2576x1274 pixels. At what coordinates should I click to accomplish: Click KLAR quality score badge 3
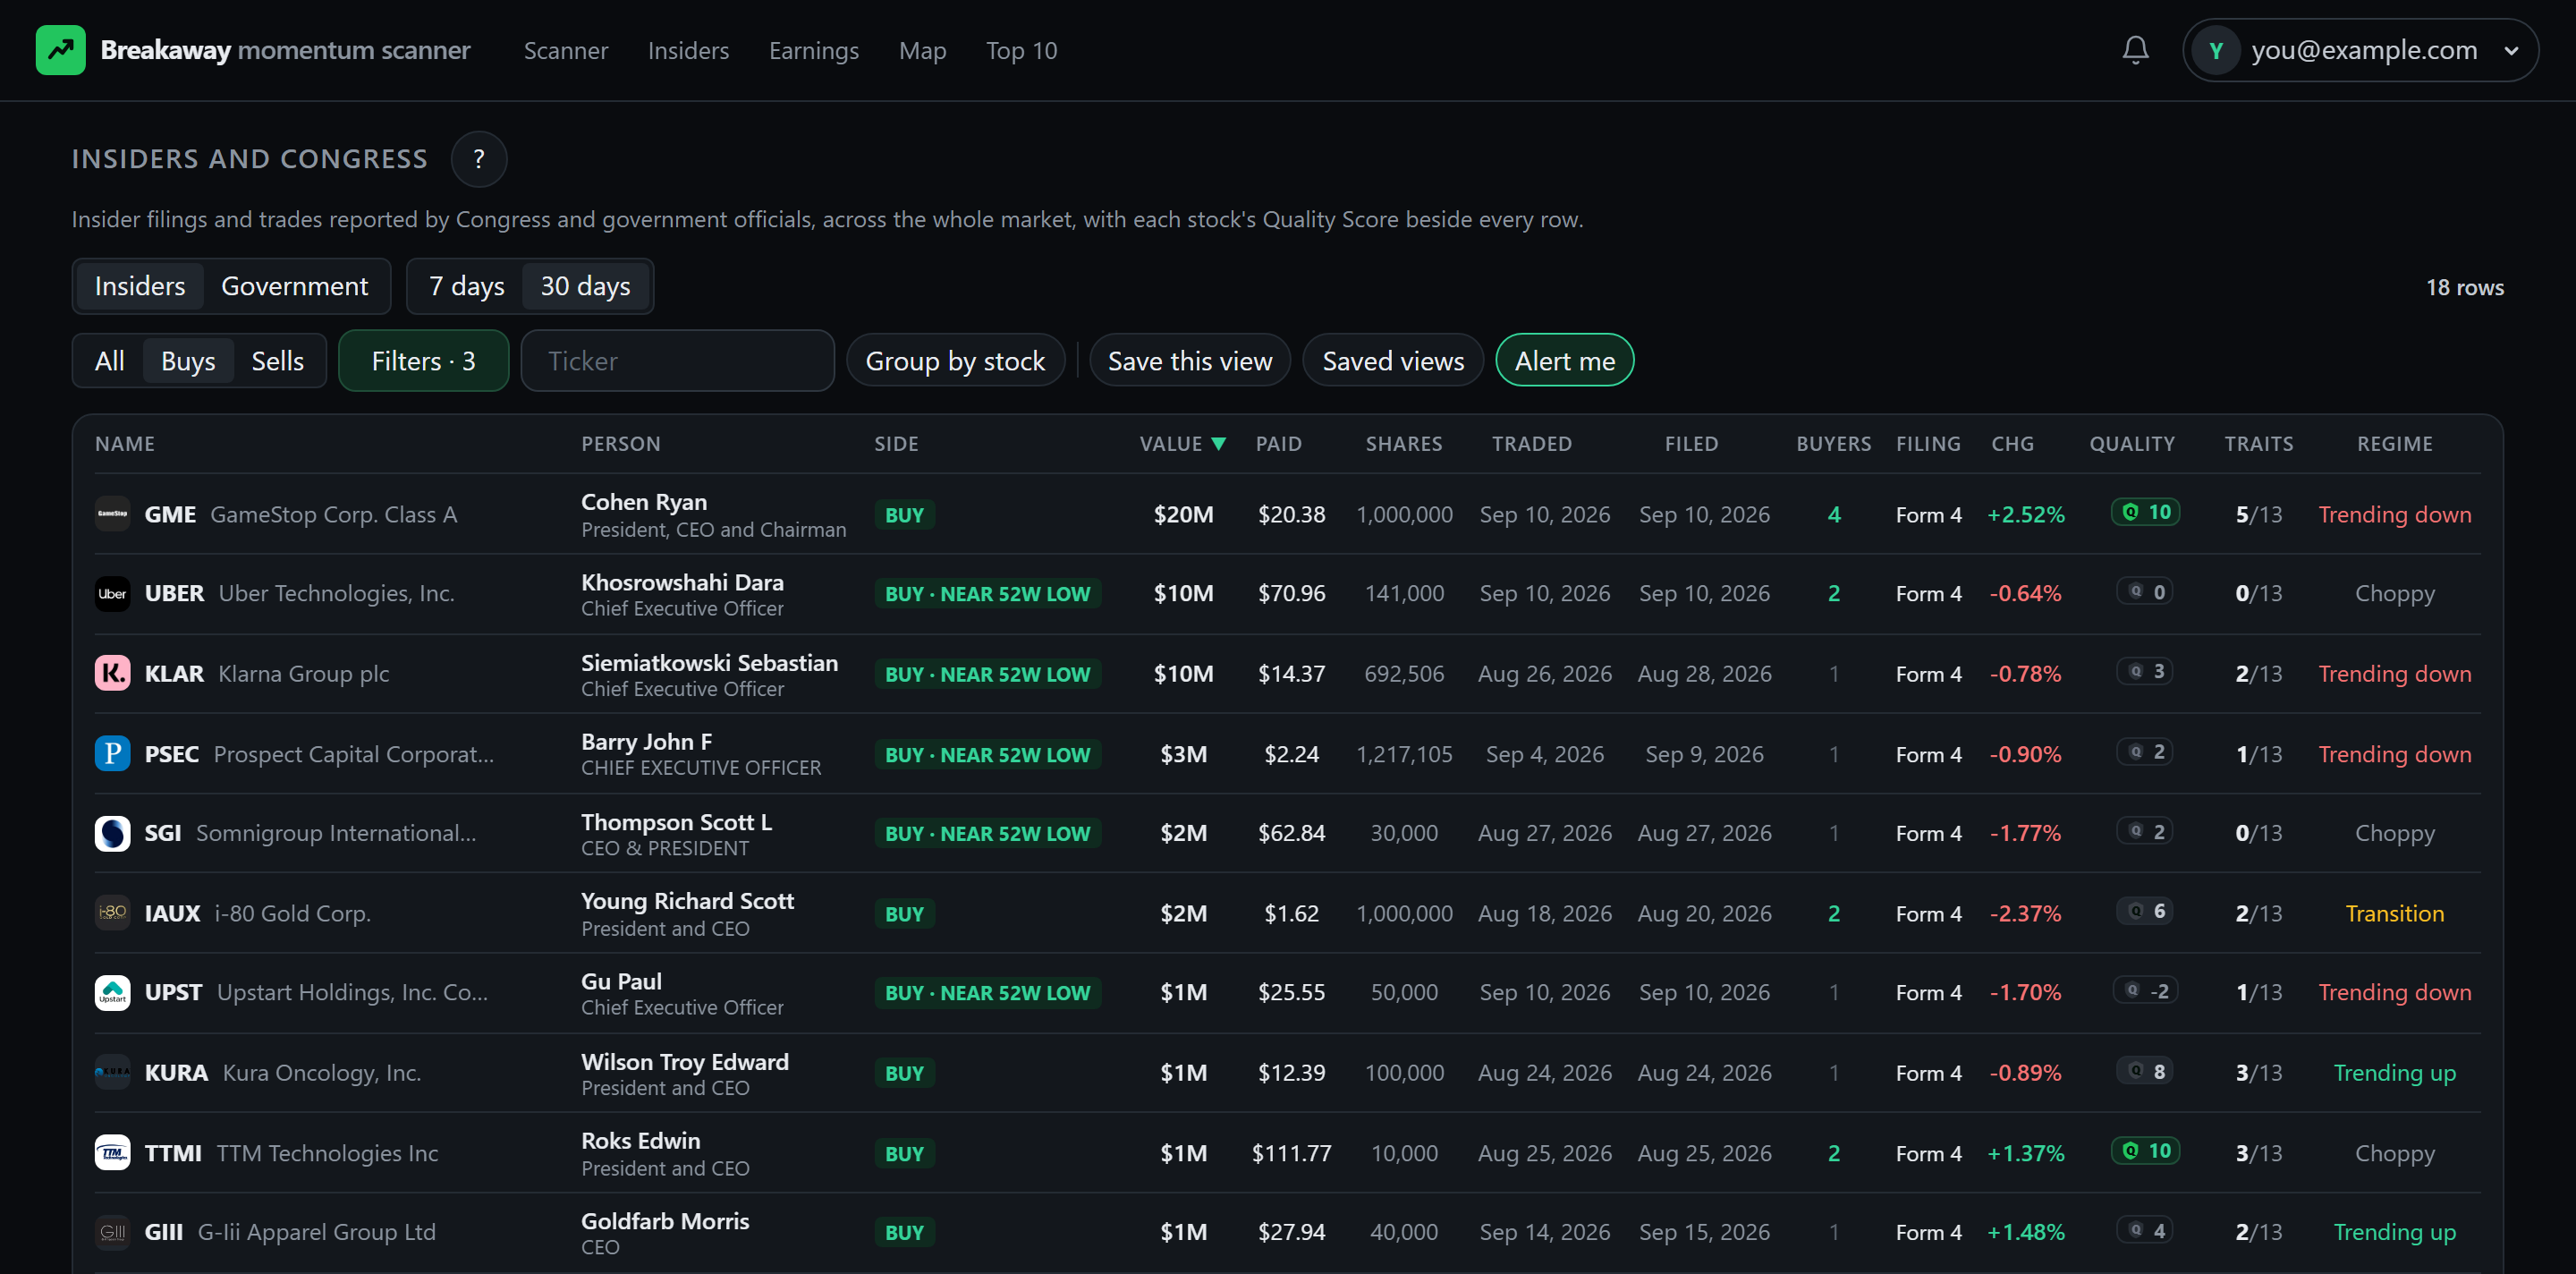point(2145,671)
